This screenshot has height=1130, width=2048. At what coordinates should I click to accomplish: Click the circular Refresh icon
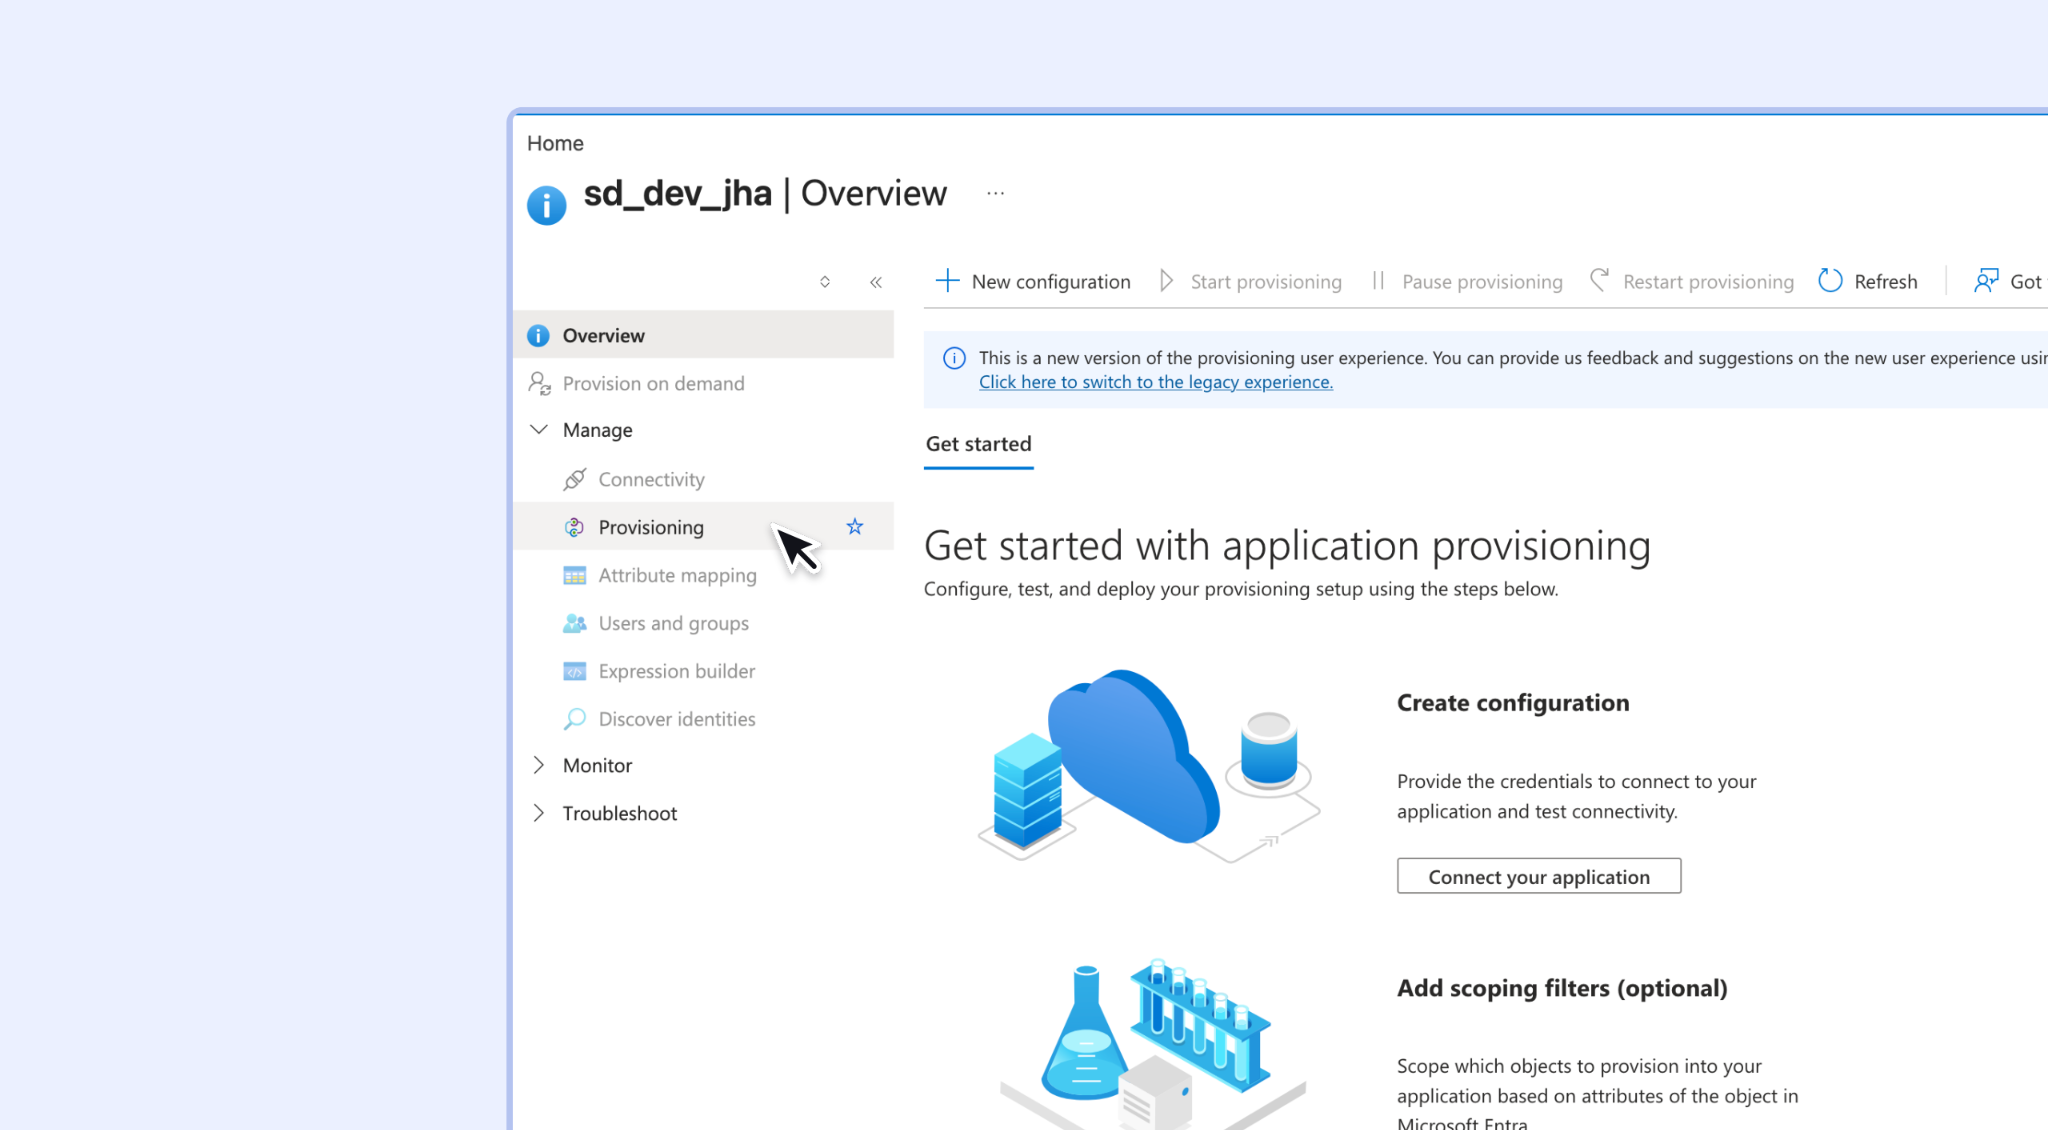pos(1830,280)
